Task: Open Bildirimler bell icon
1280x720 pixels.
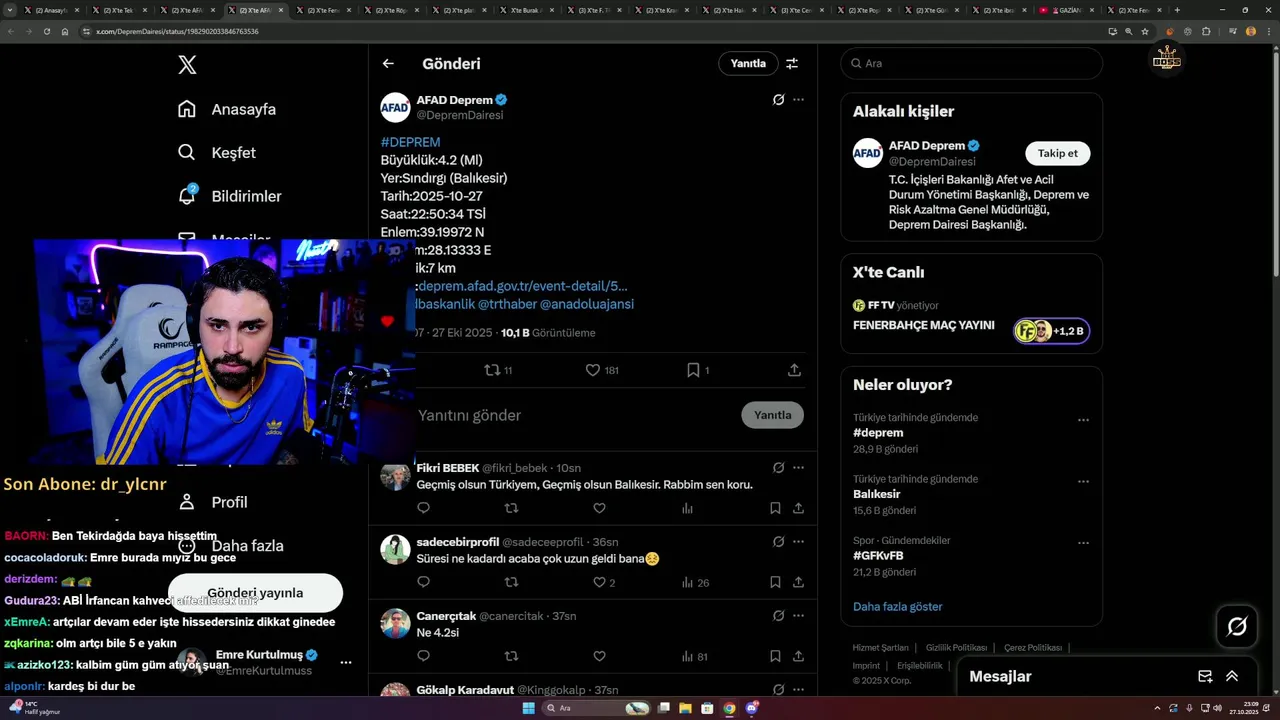Action: click(x=187, y=196)
